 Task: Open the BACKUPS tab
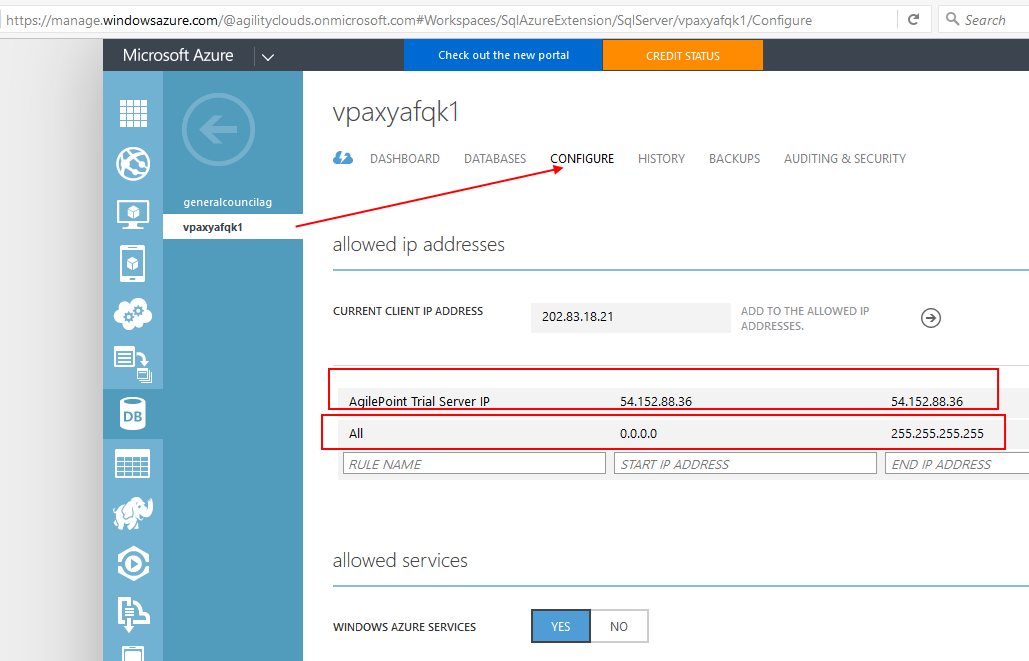point(734,158)
